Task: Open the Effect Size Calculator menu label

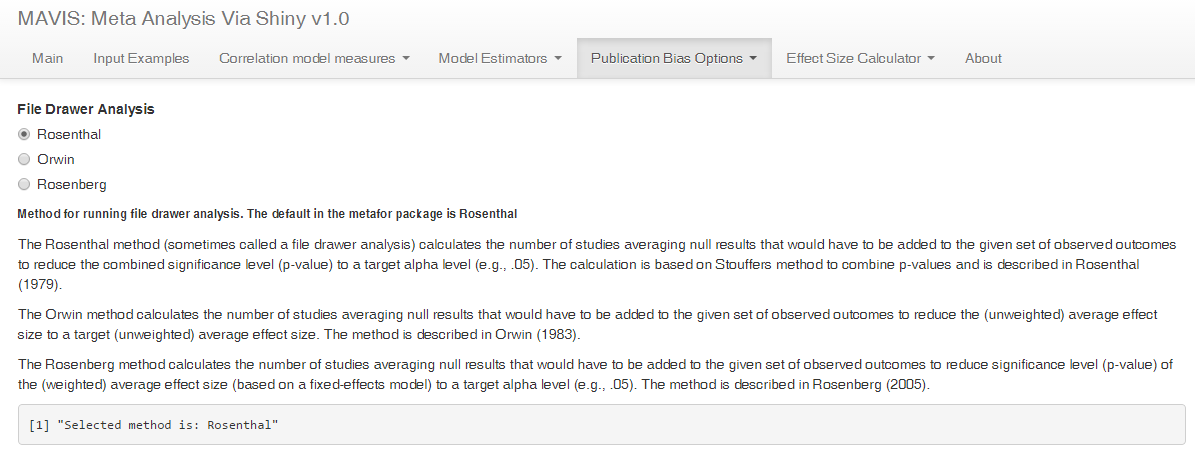Action: [853, 58]
